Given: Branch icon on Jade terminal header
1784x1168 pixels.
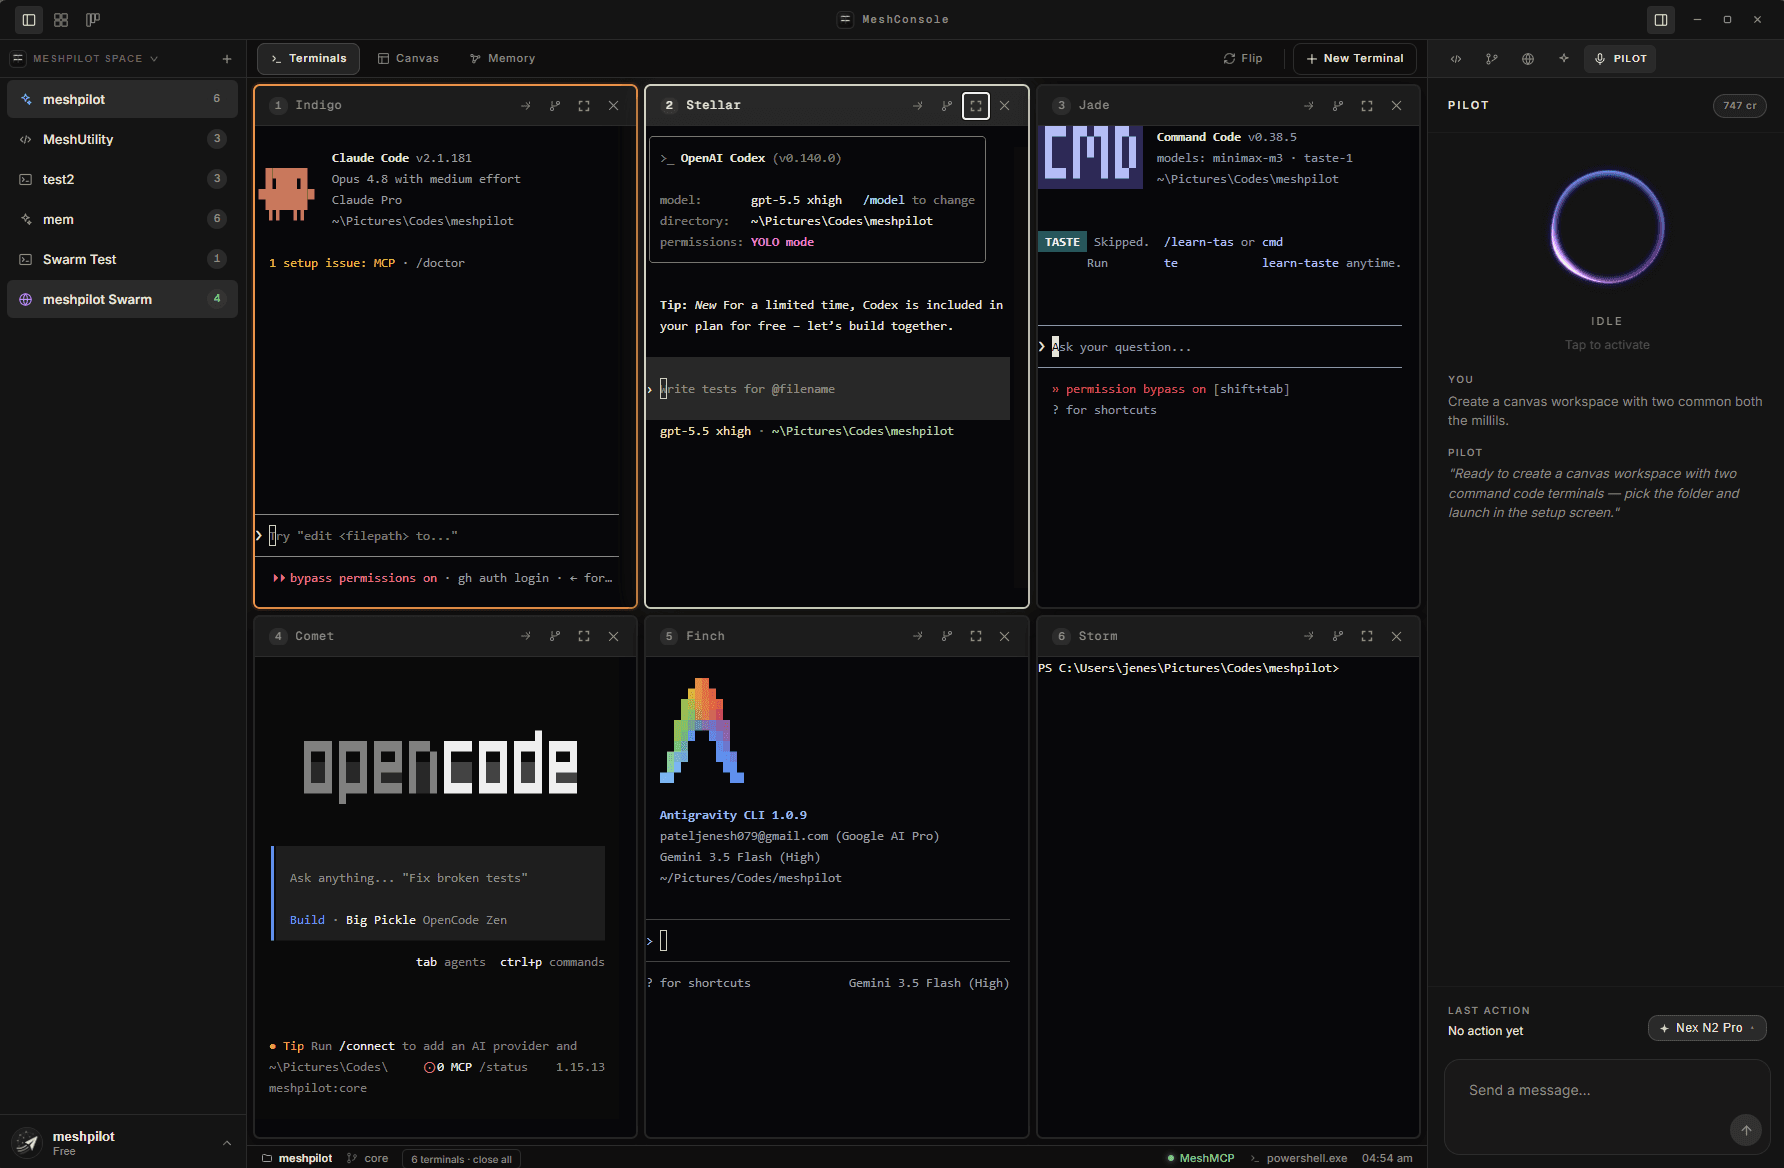Looking at the screenshot, I should (1338, 106).
